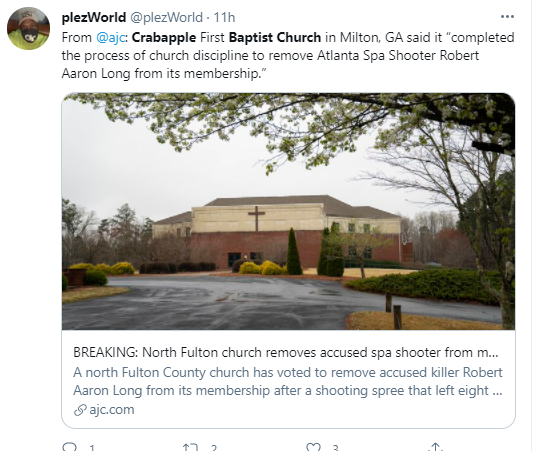
Task: Open the plezWorld display name link
Action: [x=94, y=17]
